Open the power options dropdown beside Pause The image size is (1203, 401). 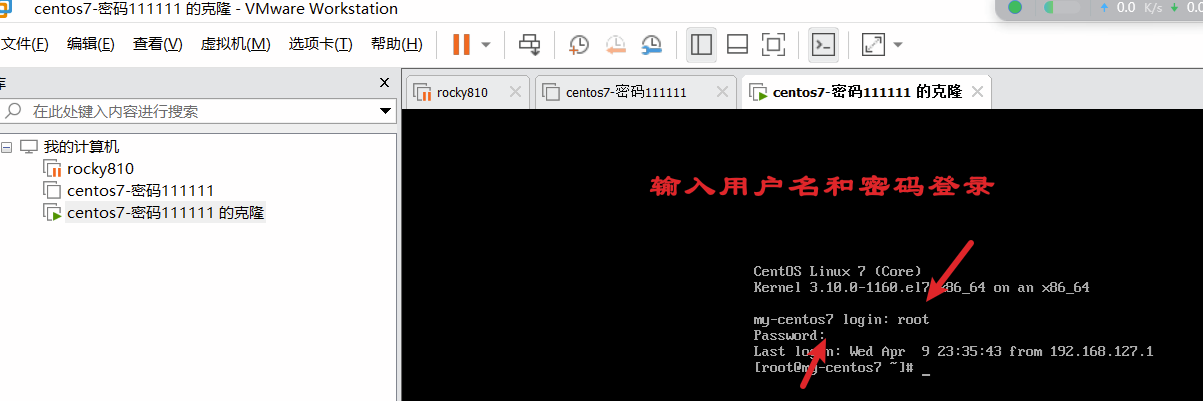[486, 45]
